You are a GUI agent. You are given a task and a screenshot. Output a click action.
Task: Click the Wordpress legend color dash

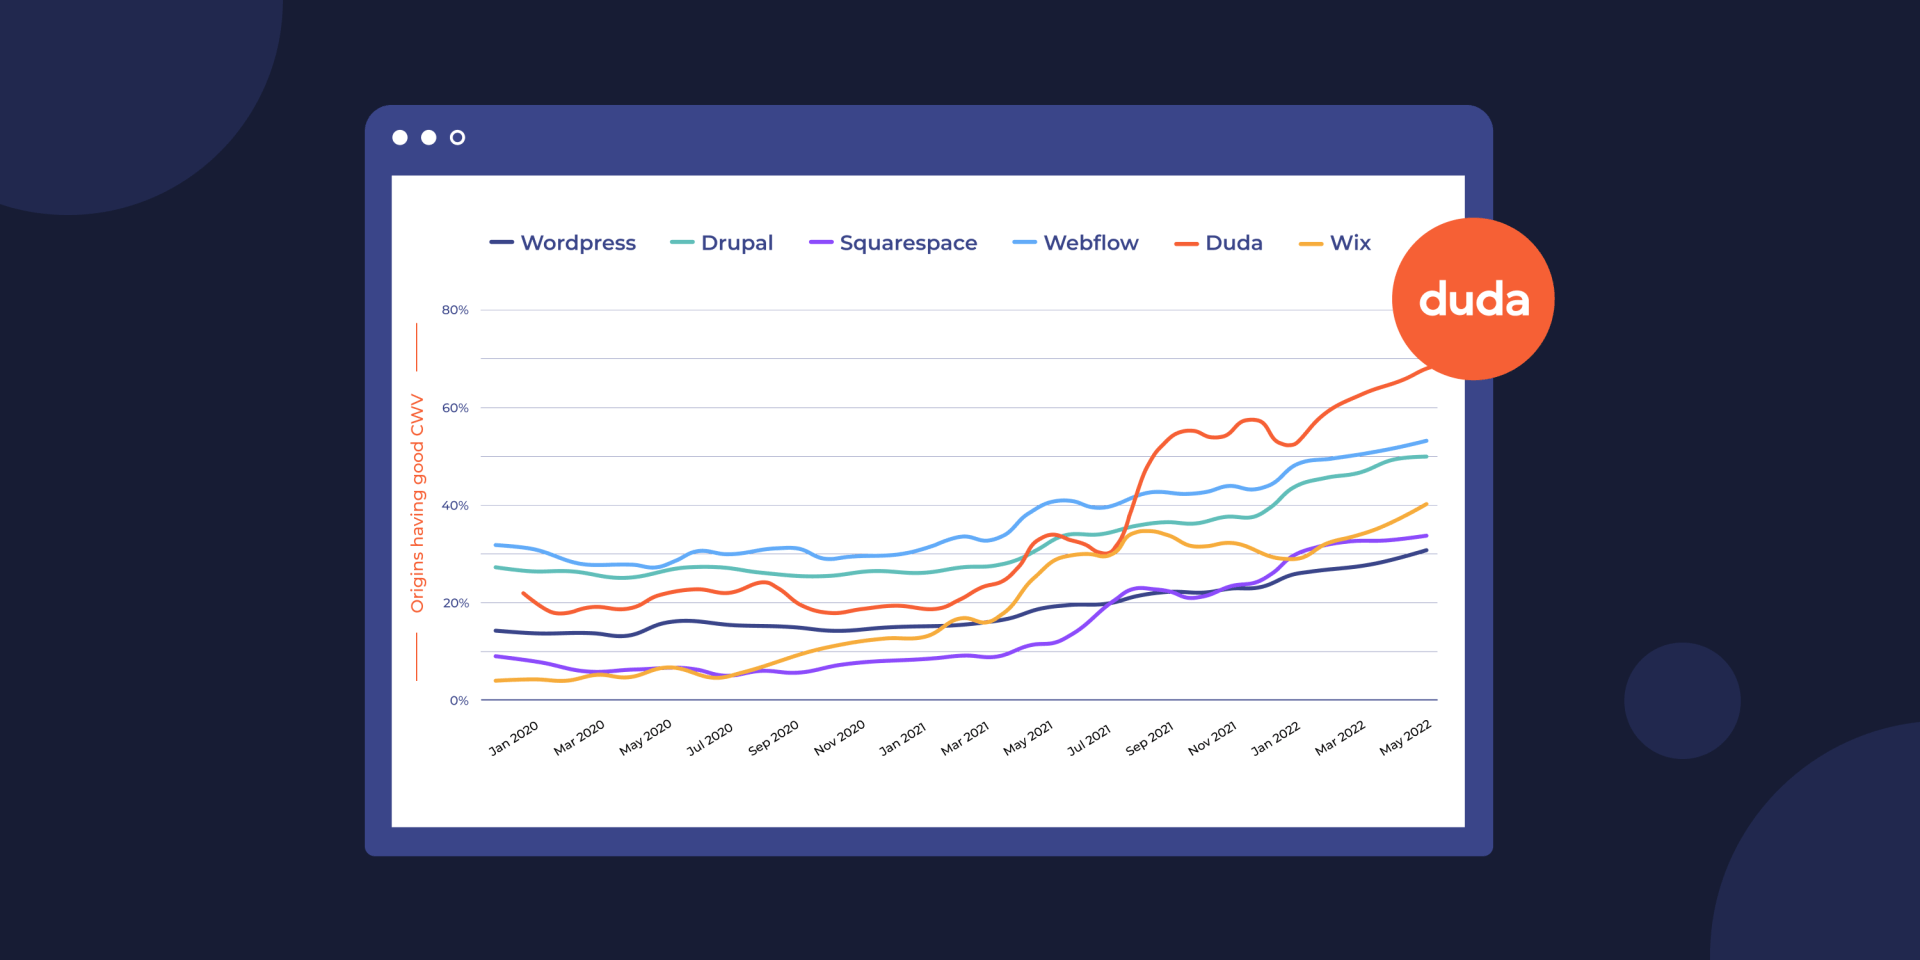501,243
